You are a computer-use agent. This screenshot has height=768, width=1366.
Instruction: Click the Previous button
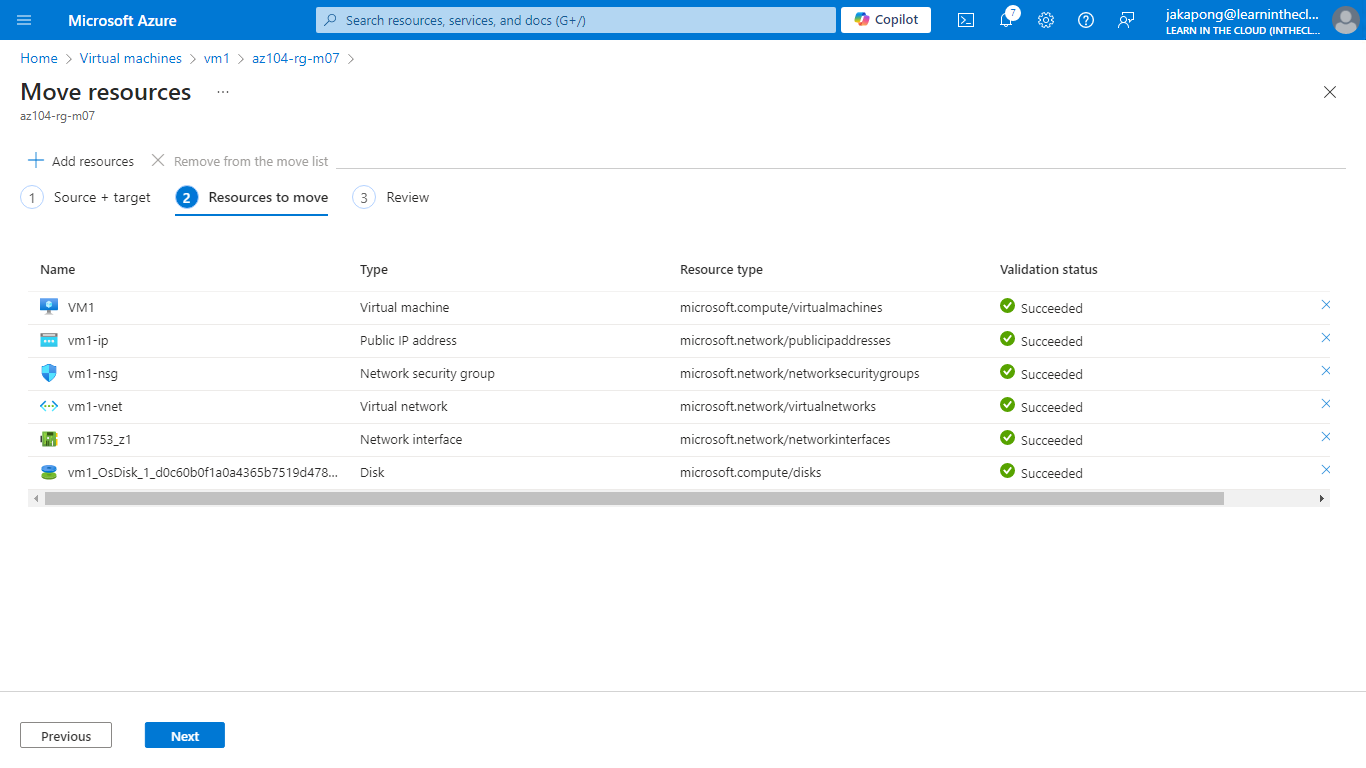tap(66, 736)
